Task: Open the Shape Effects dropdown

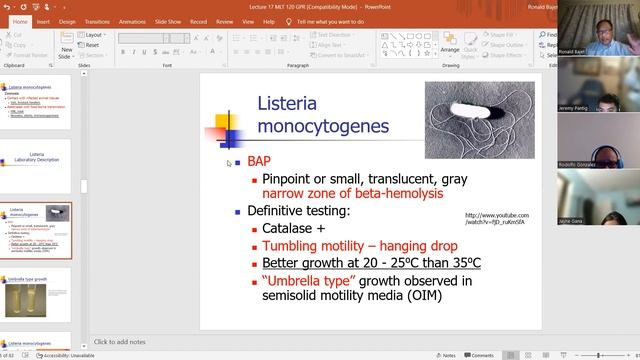Action: click(503, 55)
